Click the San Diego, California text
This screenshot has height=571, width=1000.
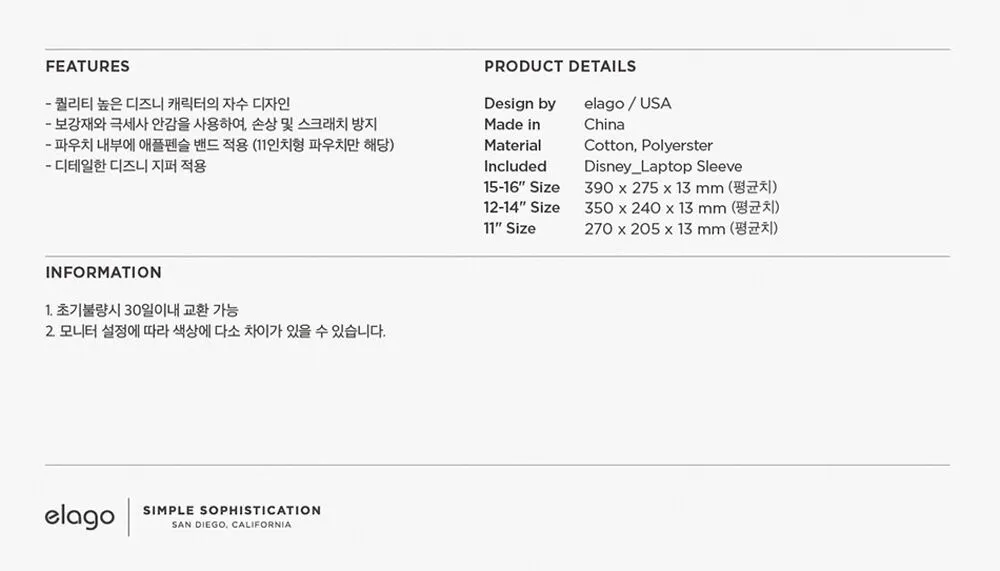coord(232,525)
